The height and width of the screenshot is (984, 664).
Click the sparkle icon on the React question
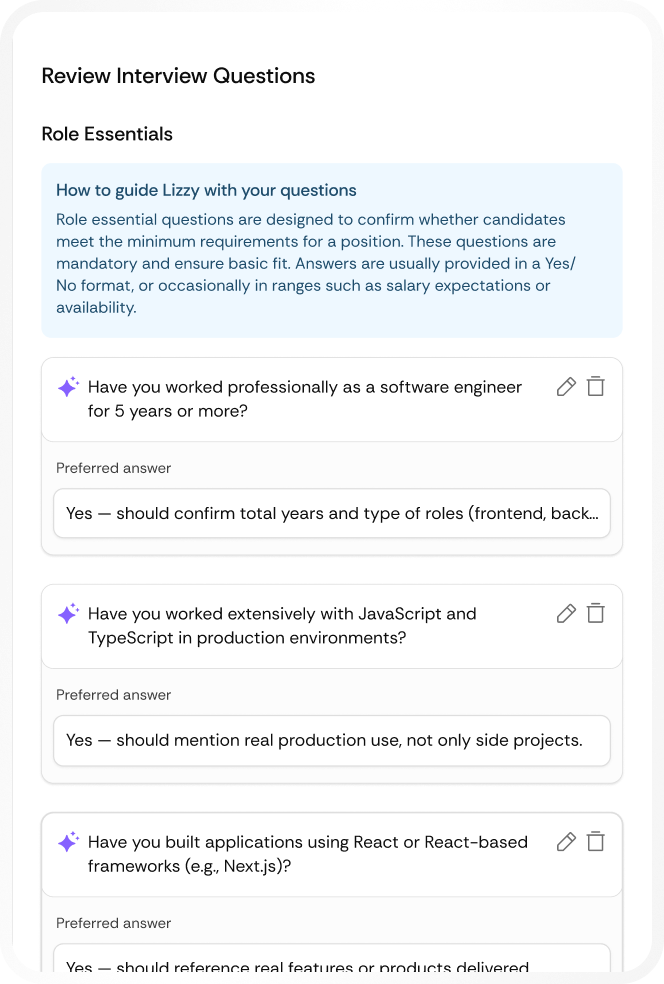[67, 841]
